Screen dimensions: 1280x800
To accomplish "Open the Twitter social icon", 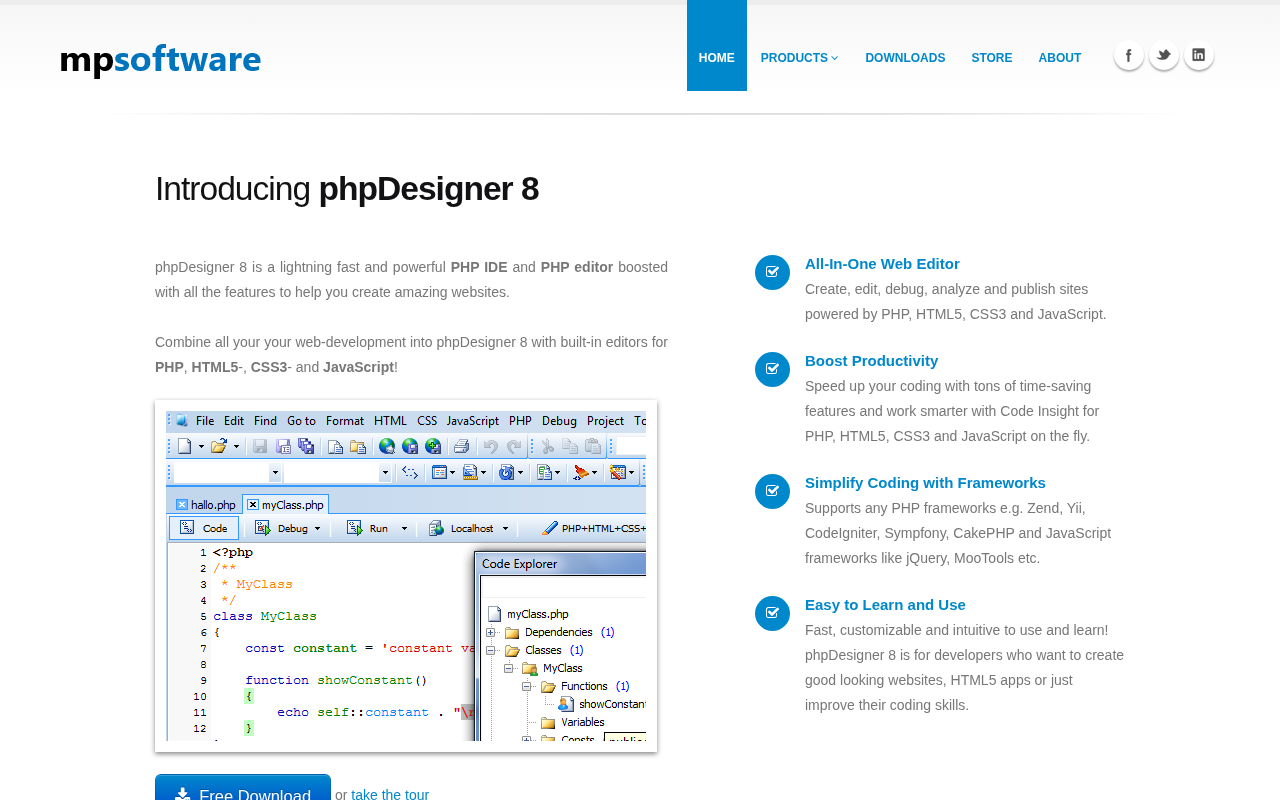I will point(1164,55).
